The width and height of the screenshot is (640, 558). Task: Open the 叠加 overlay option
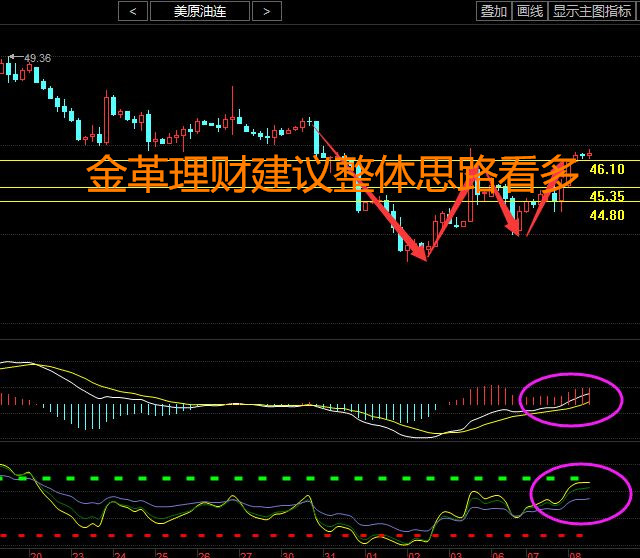[494, 11]
